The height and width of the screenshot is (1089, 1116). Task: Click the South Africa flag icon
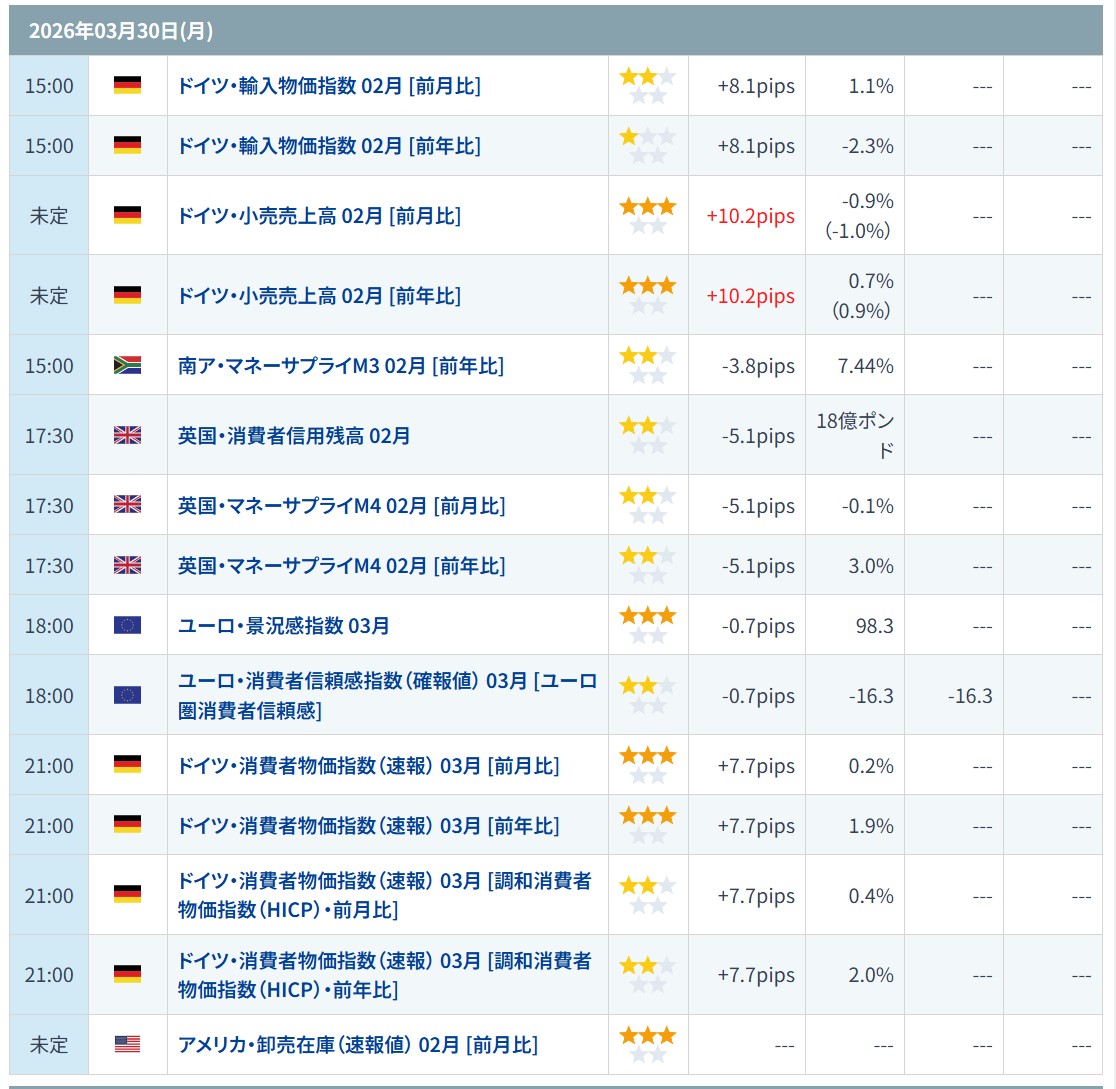point(127,365)
